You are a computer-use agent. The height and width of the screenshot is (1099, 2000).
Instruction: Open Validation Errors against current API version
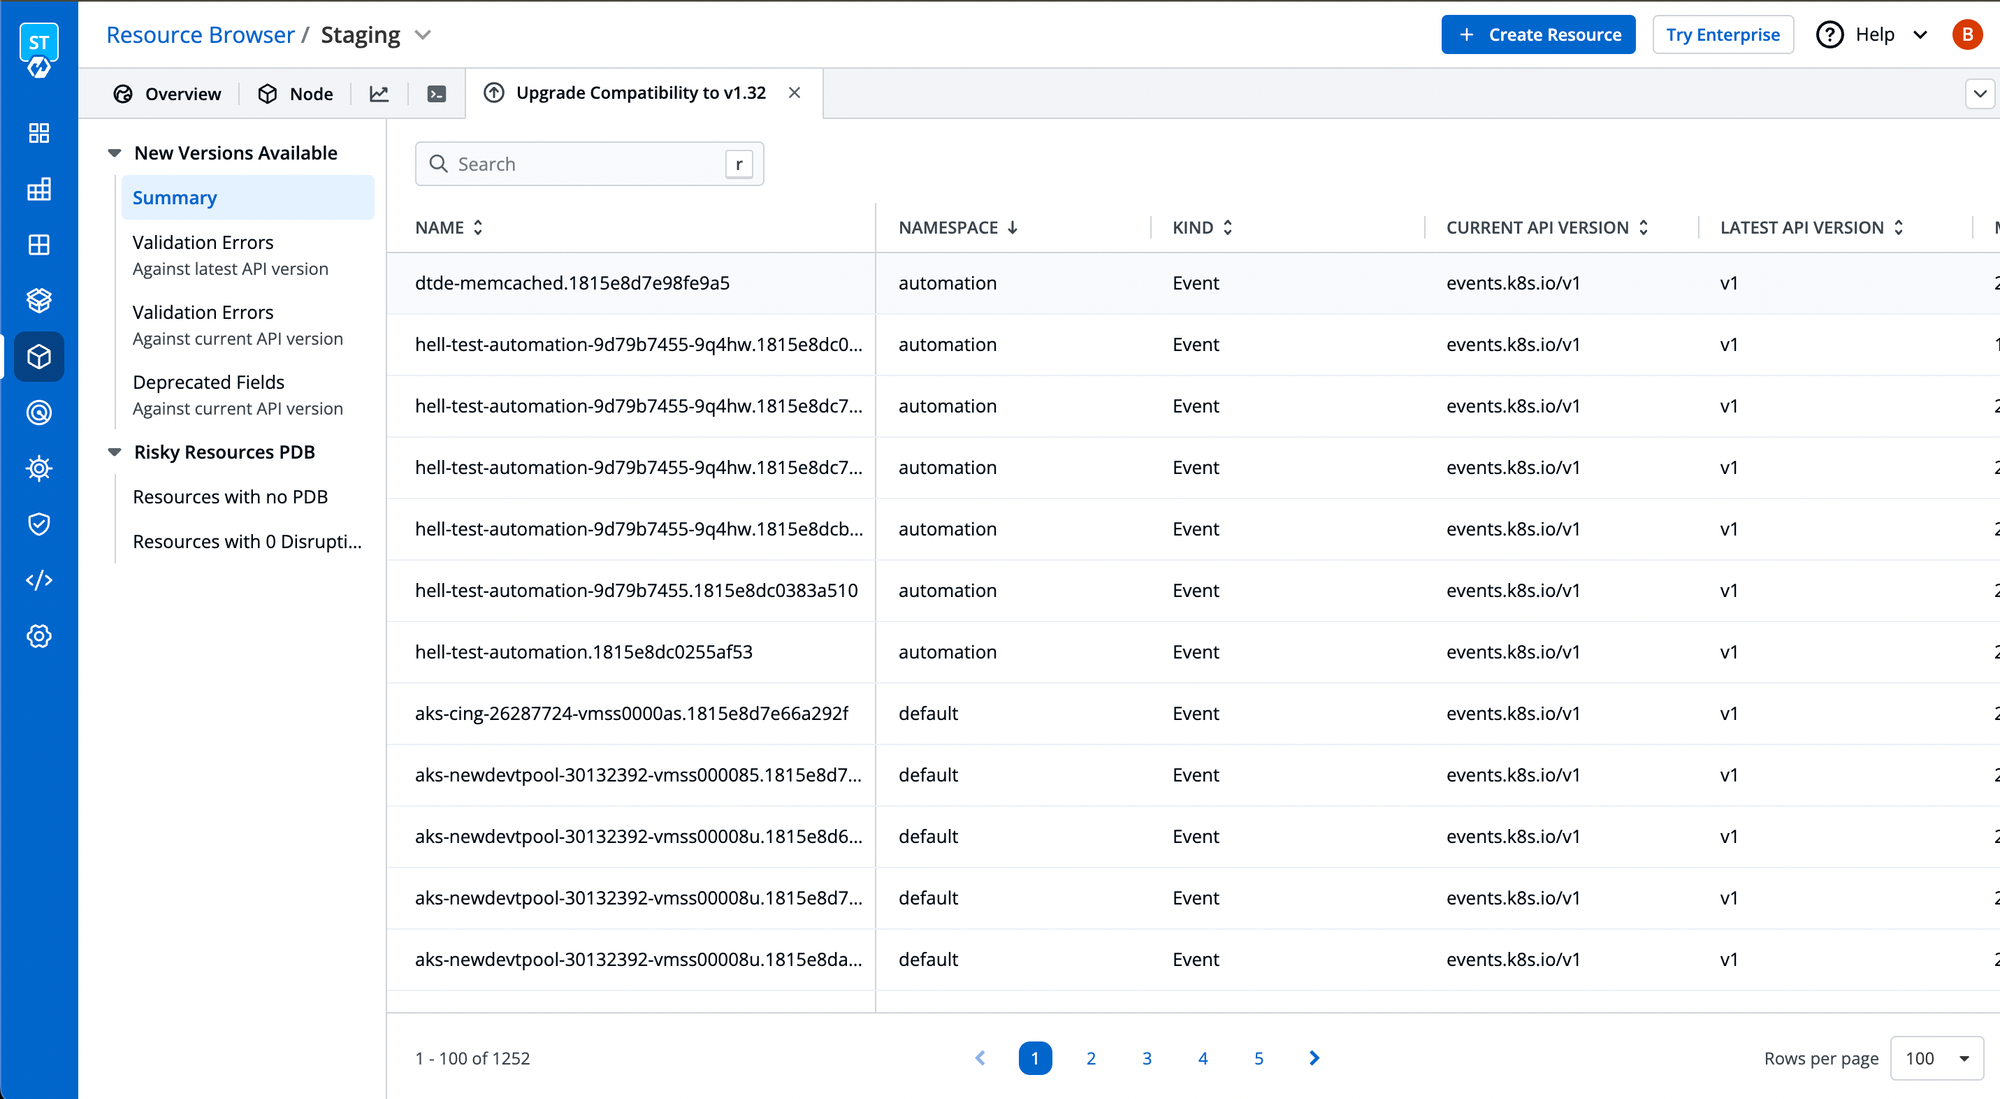pyautogui.click(x=248, y=325)
